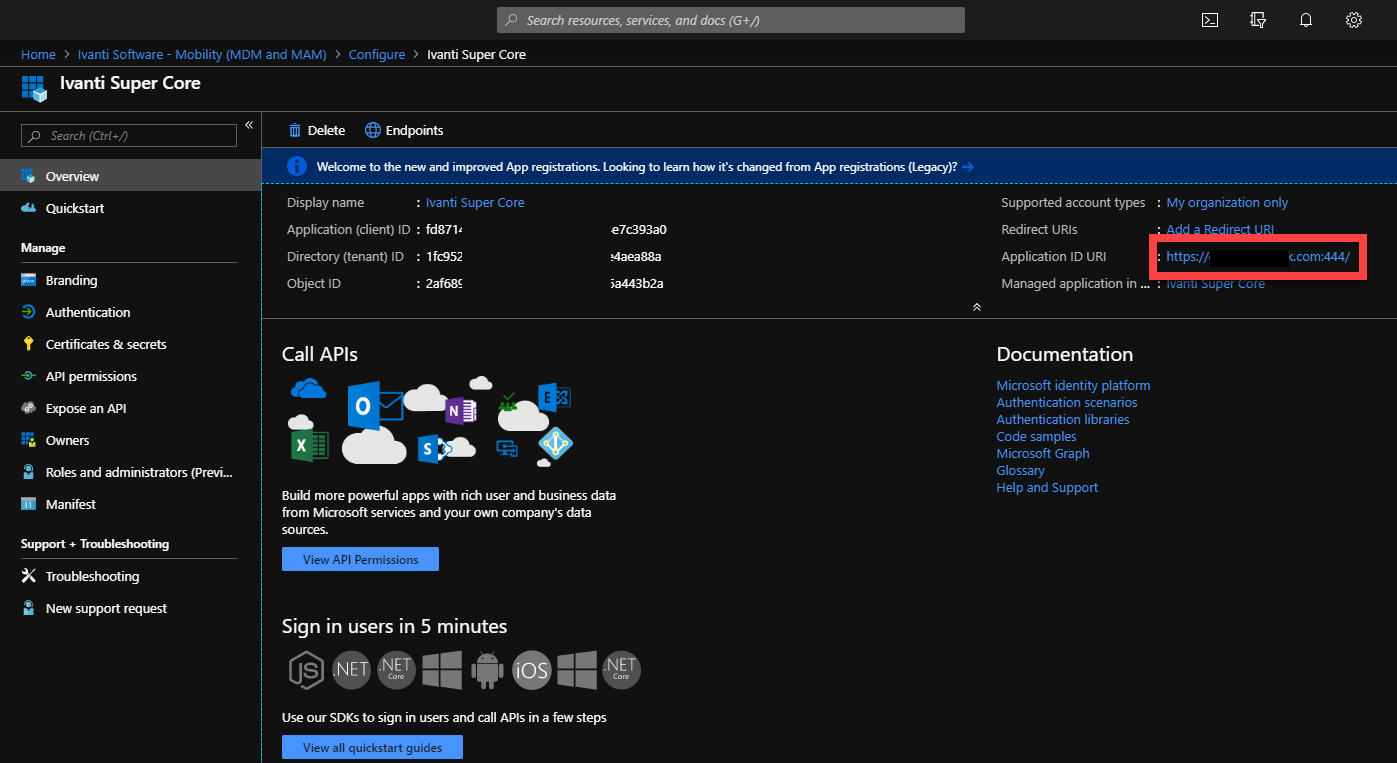Viewport: 1397px width, 763px height.
Task: Open the Add a Redirect URI link
Action: point(1220,229)
